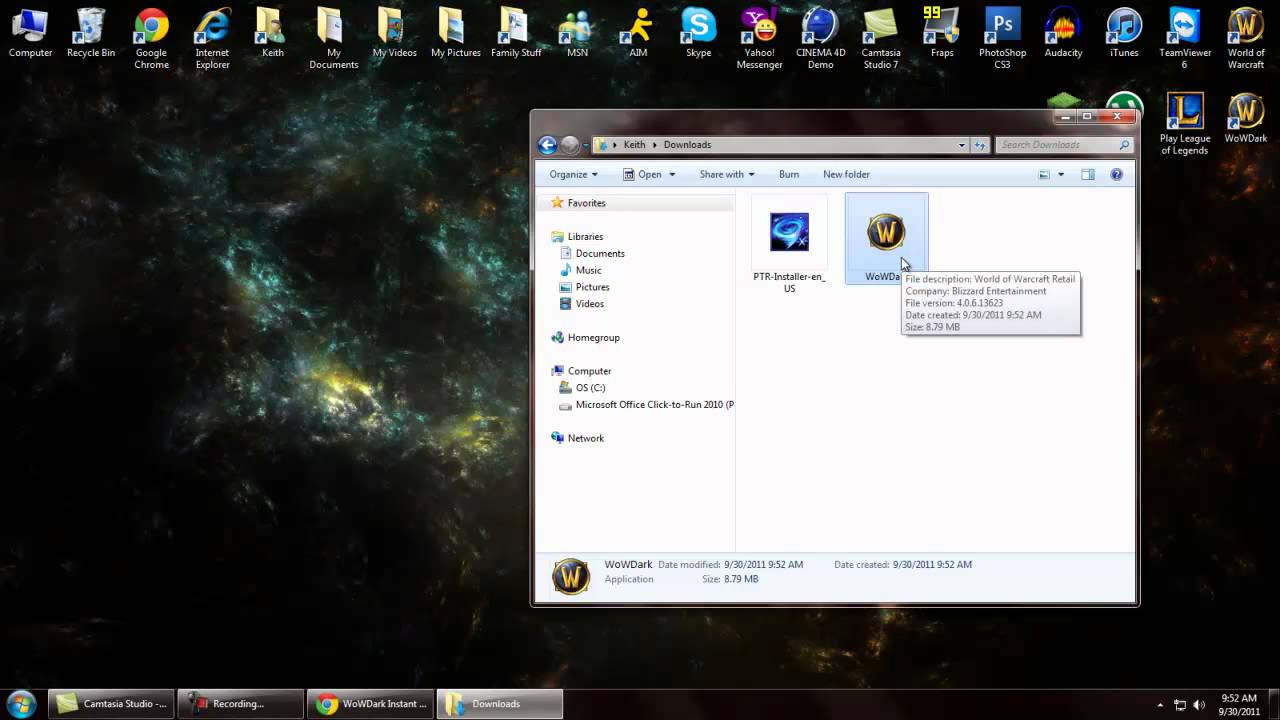Launch the Camtasia Studio 7 desktop shortcut
The image size is (1280, 720).
pyautogui.click(x=880, y=39)
